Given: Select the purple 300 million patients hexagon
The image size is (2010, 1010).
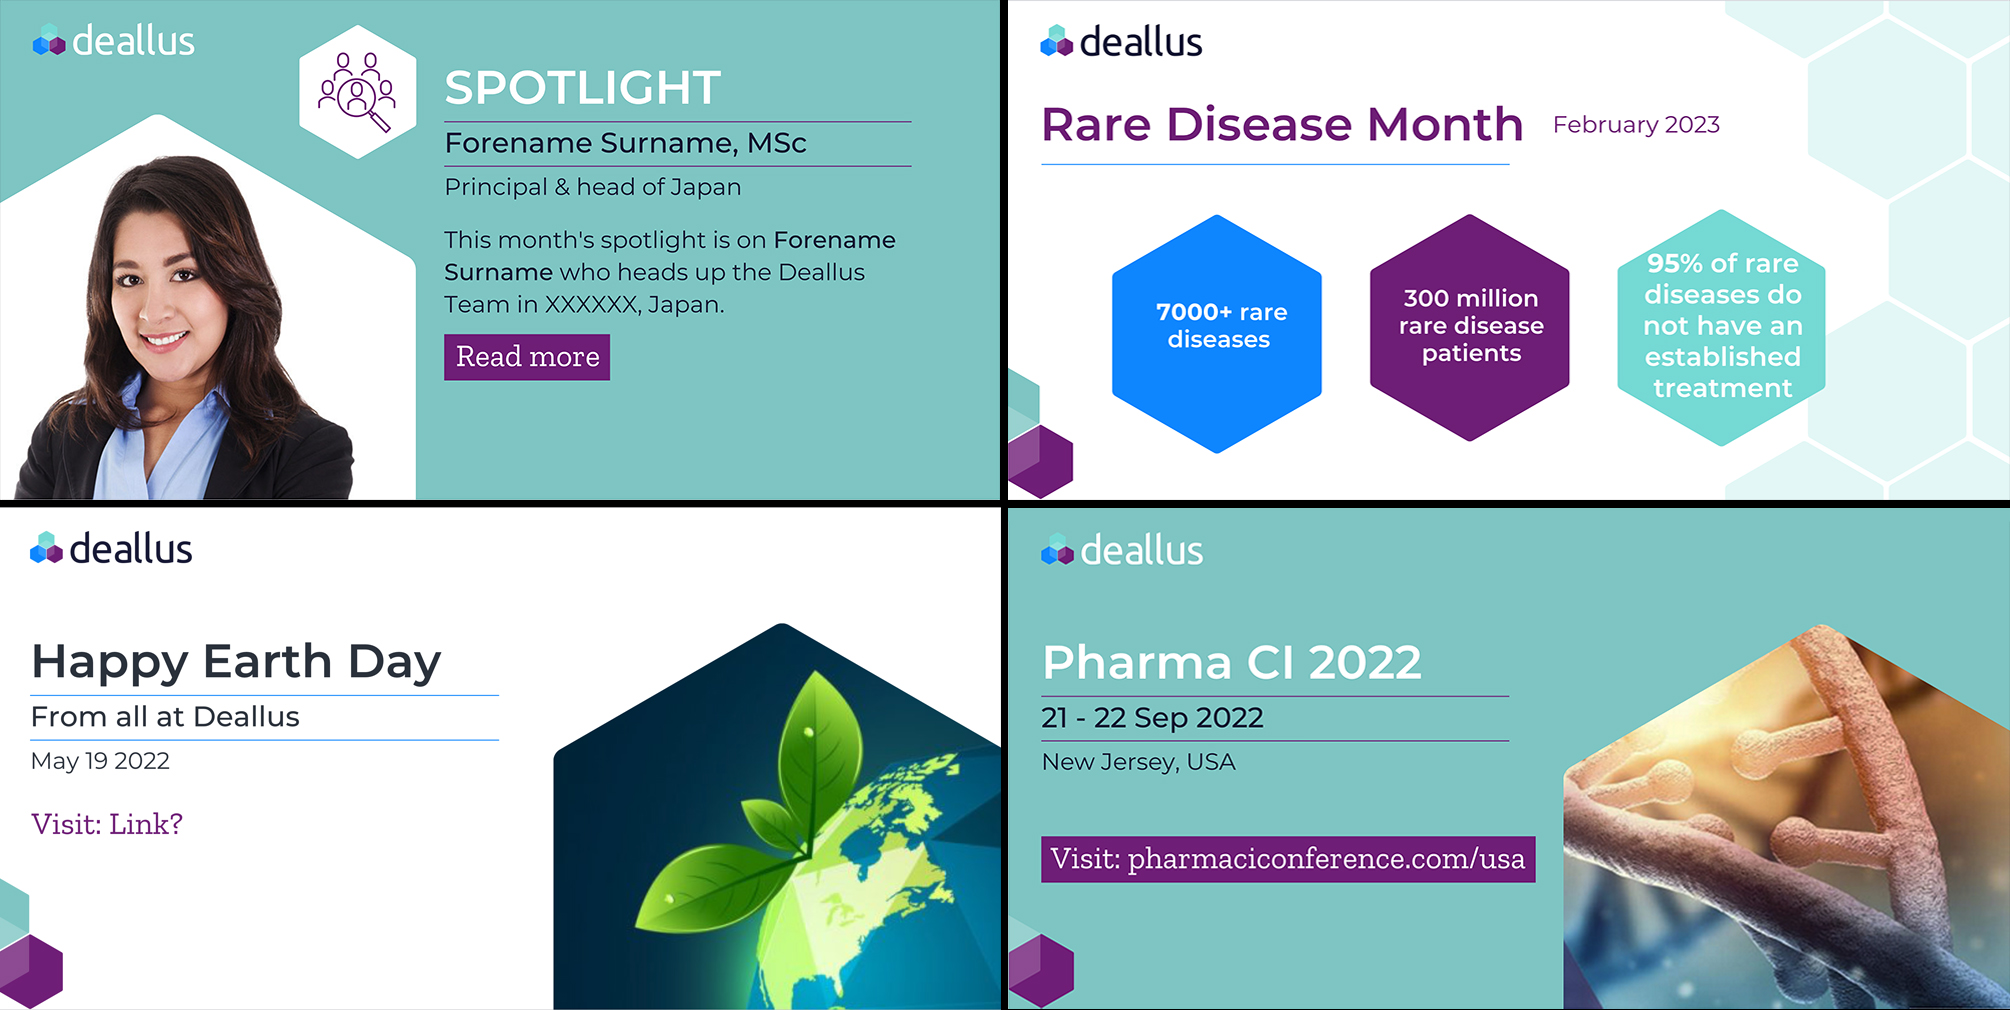Looking at the screenshot, I should click(1470, 327).
